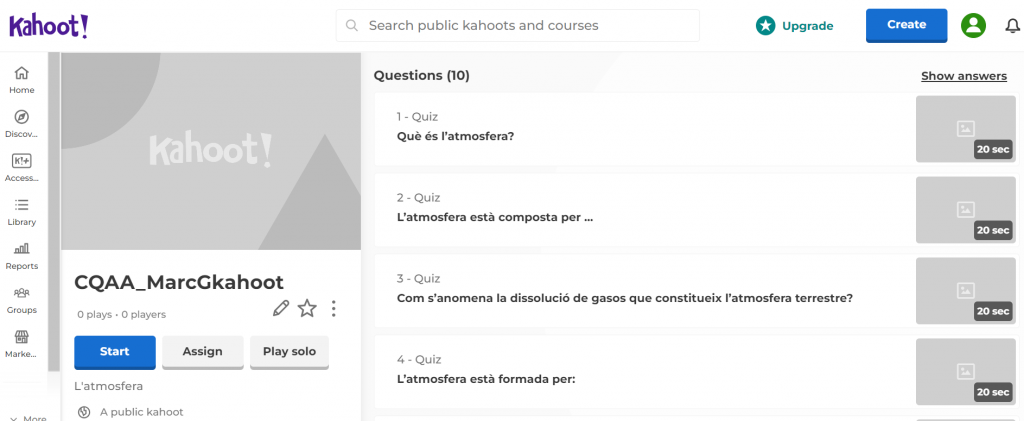Image resolution: width=1024 pixels, height=421 pixels.
Task: Click the Kahoot! logo
Action: (49, 26)
